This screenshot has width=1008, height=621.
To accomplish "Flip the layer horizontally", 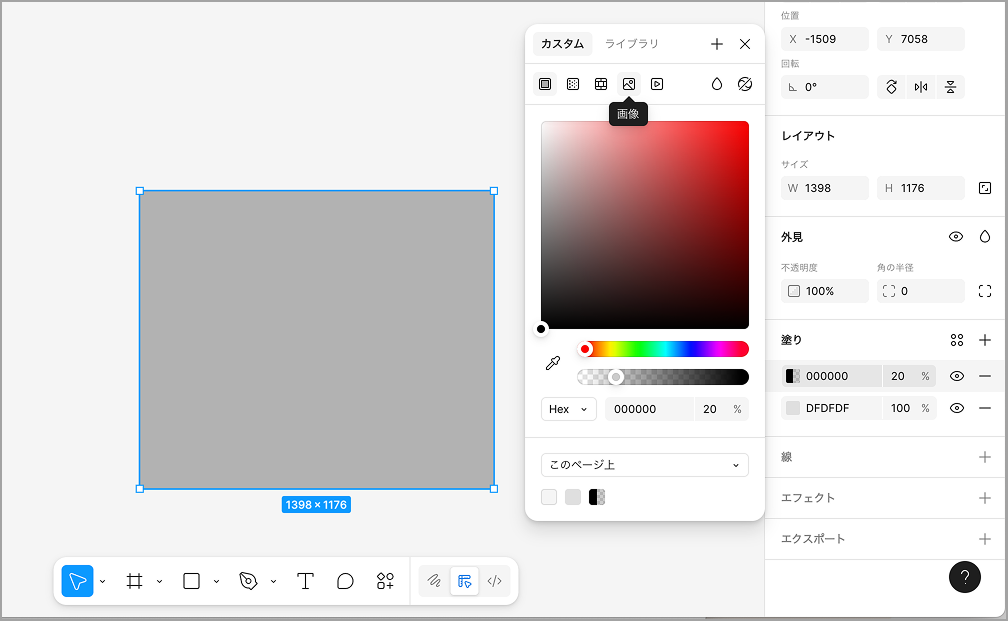I will pos(920,87).
